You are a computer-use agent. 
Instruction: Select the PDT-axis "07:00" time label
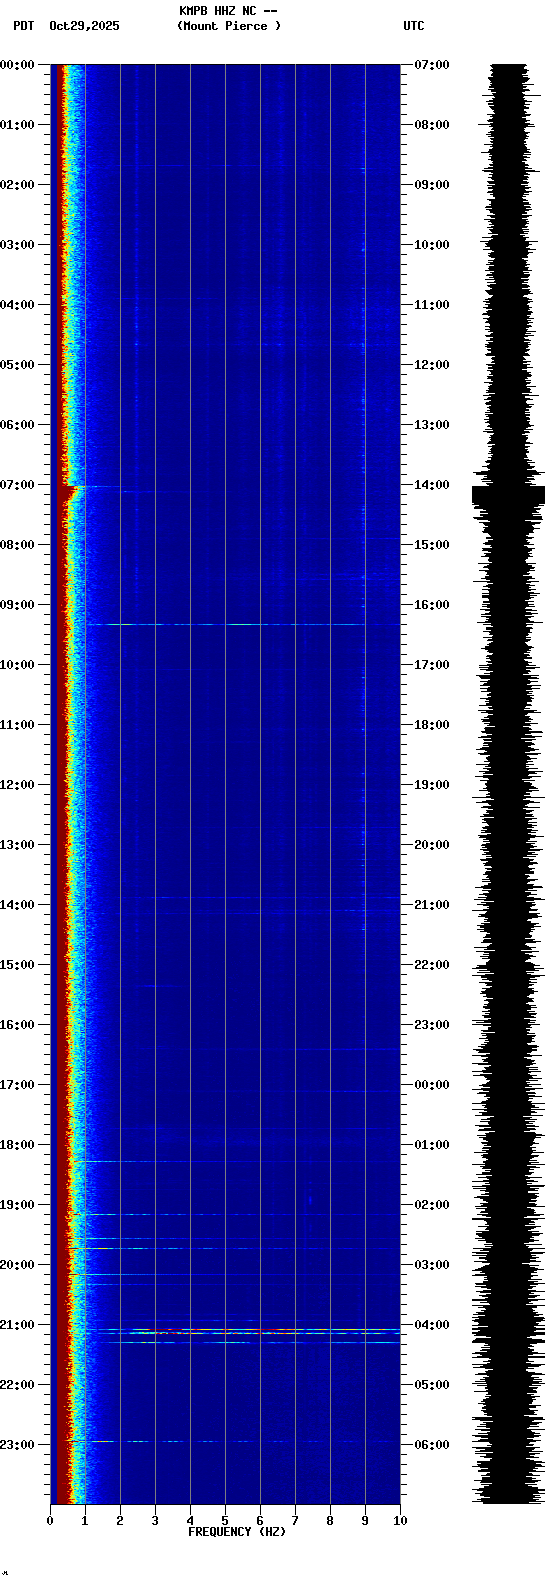(x=17, y=485)
